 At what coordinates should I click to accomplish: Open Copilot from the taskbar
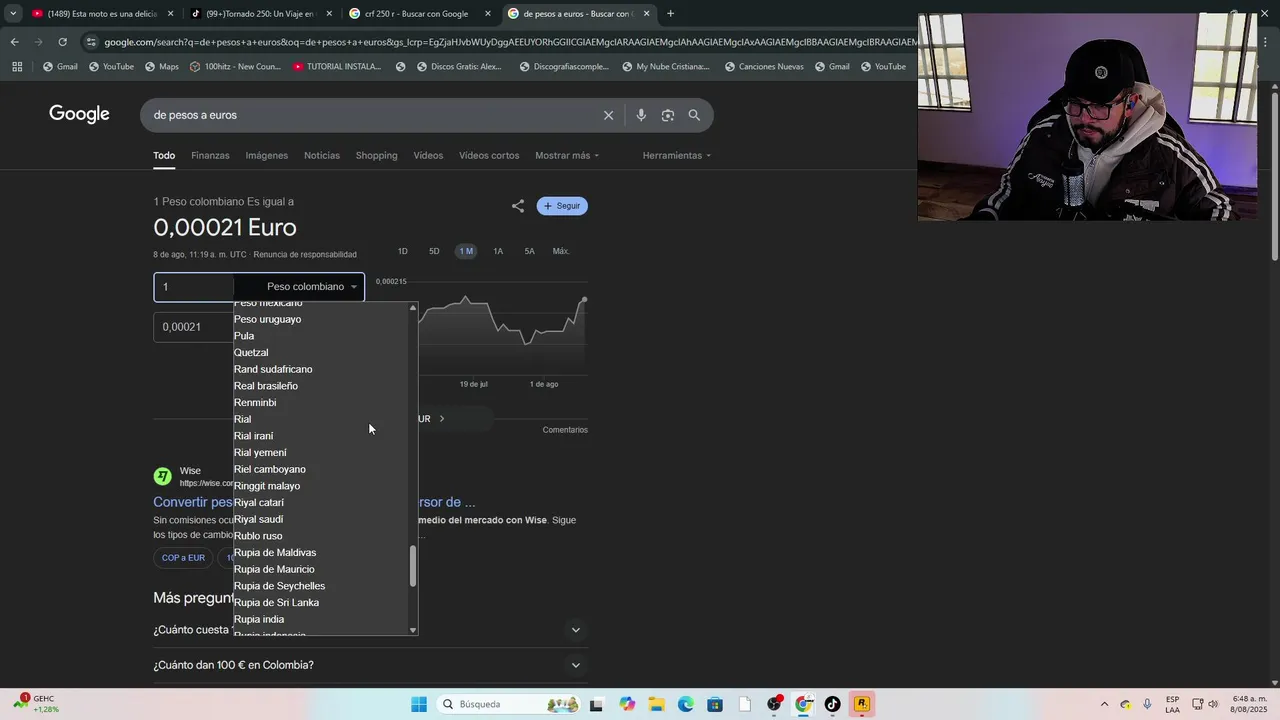[x=627, y=704]
